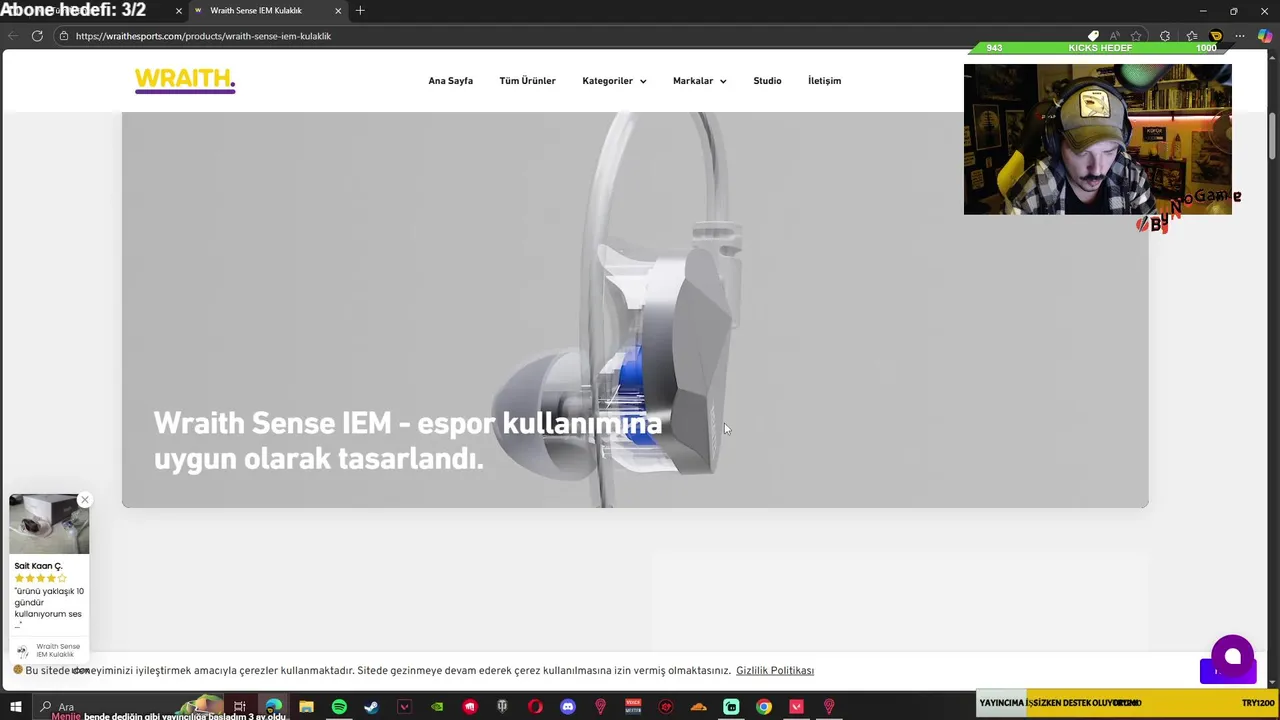Close the Wraith Sense IEM Kulaklık tab
Screen dimensions: 1280x720
pyautogui.click(x=338, y=11)
